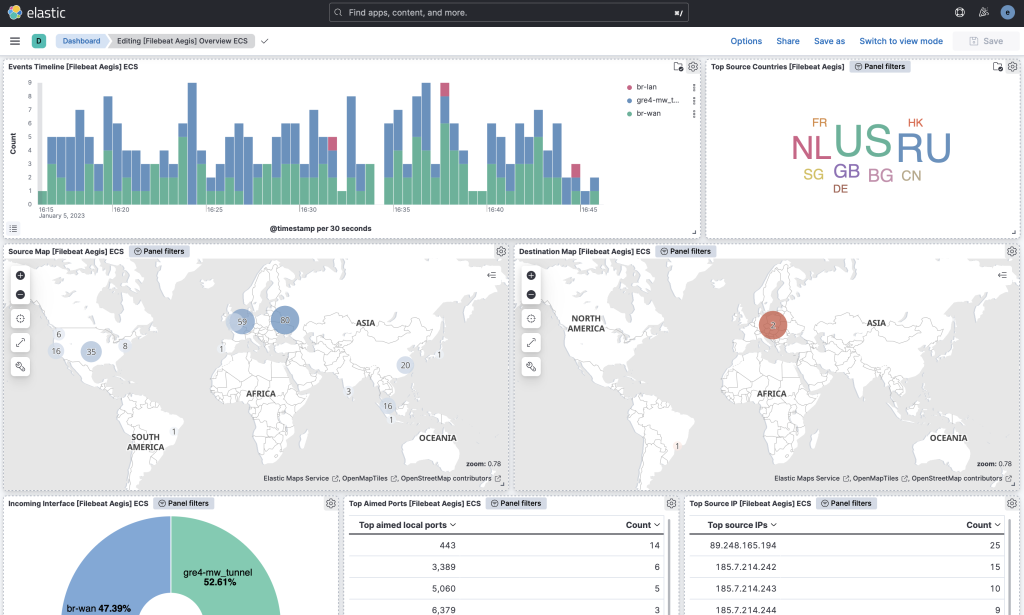This screenshot has height=615, width=1024.
Task: Open the Options menu
Action: click(x=746, y=41)
